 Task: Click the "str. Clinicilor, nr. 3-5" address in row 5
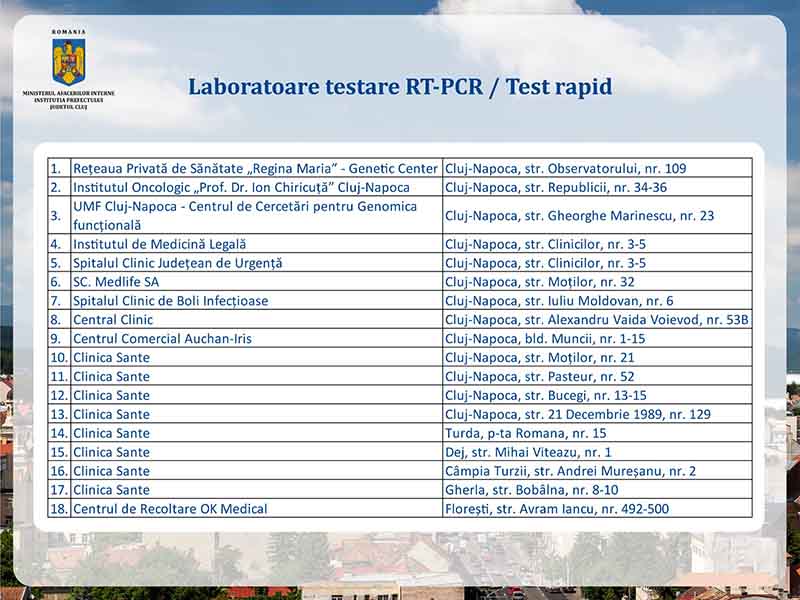[x=585, y=263]
